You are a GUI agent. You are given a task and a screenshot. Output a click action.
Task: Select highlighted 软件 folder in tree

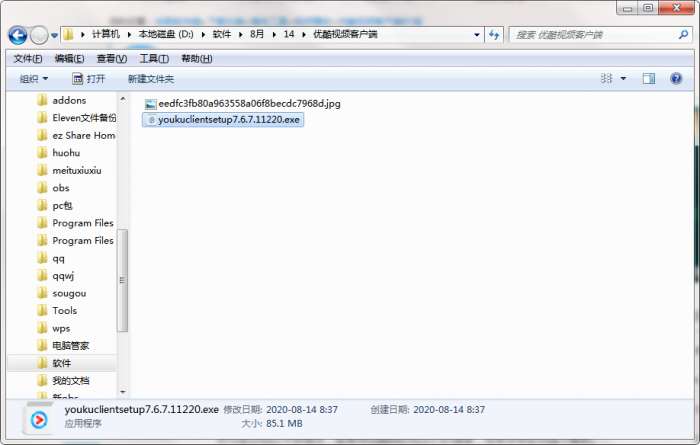[x=62, y=363]
